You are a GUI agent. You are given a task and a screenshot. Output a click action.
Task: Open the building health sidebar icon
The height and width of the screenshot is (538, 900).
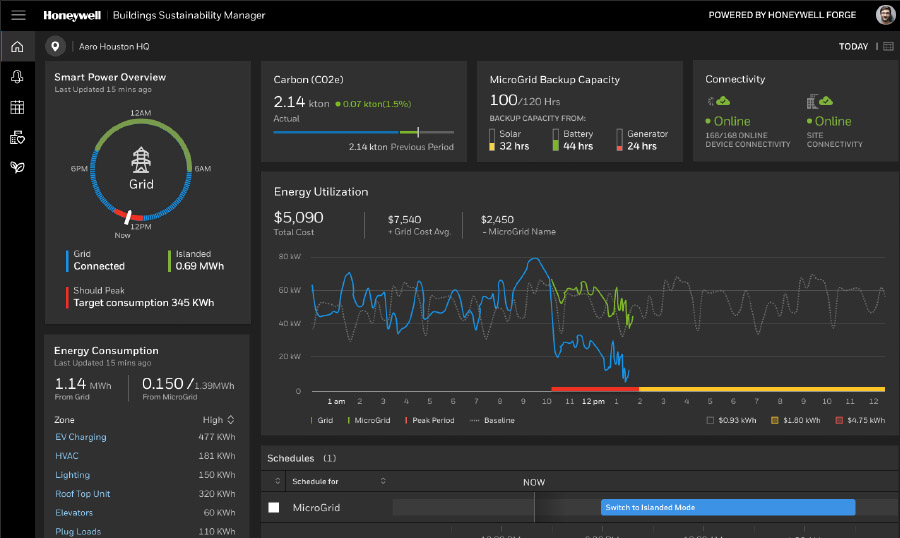[x=17, y=137]
